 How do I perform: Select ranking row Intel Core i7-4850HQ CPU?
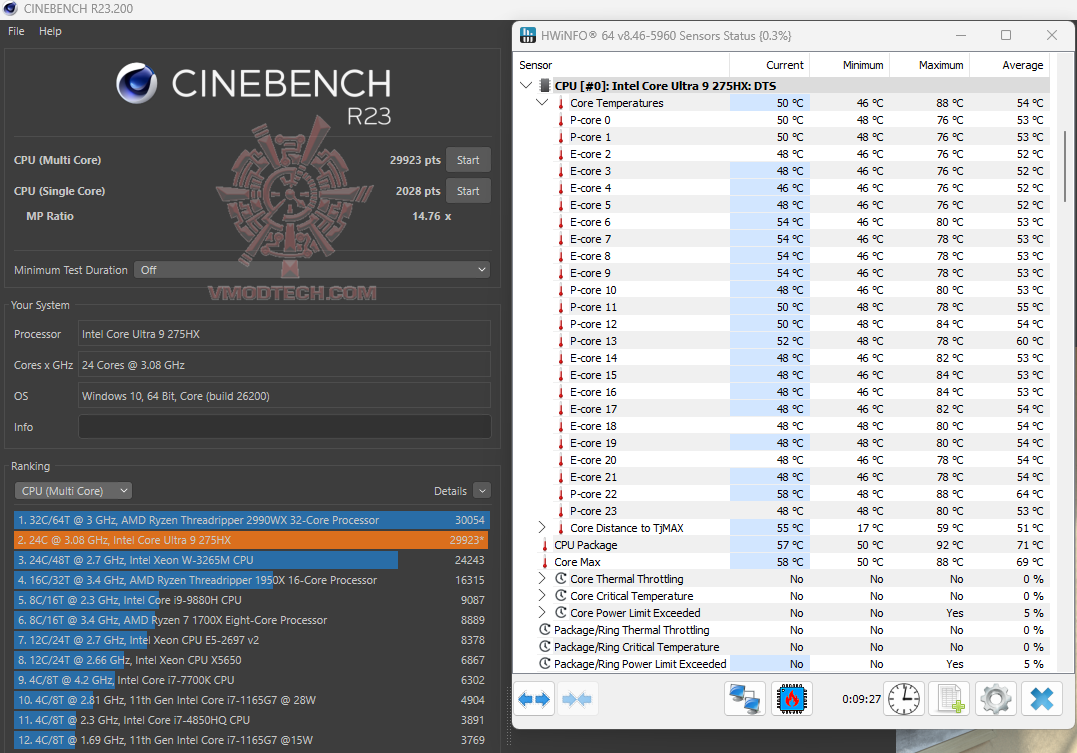[251, 720]
